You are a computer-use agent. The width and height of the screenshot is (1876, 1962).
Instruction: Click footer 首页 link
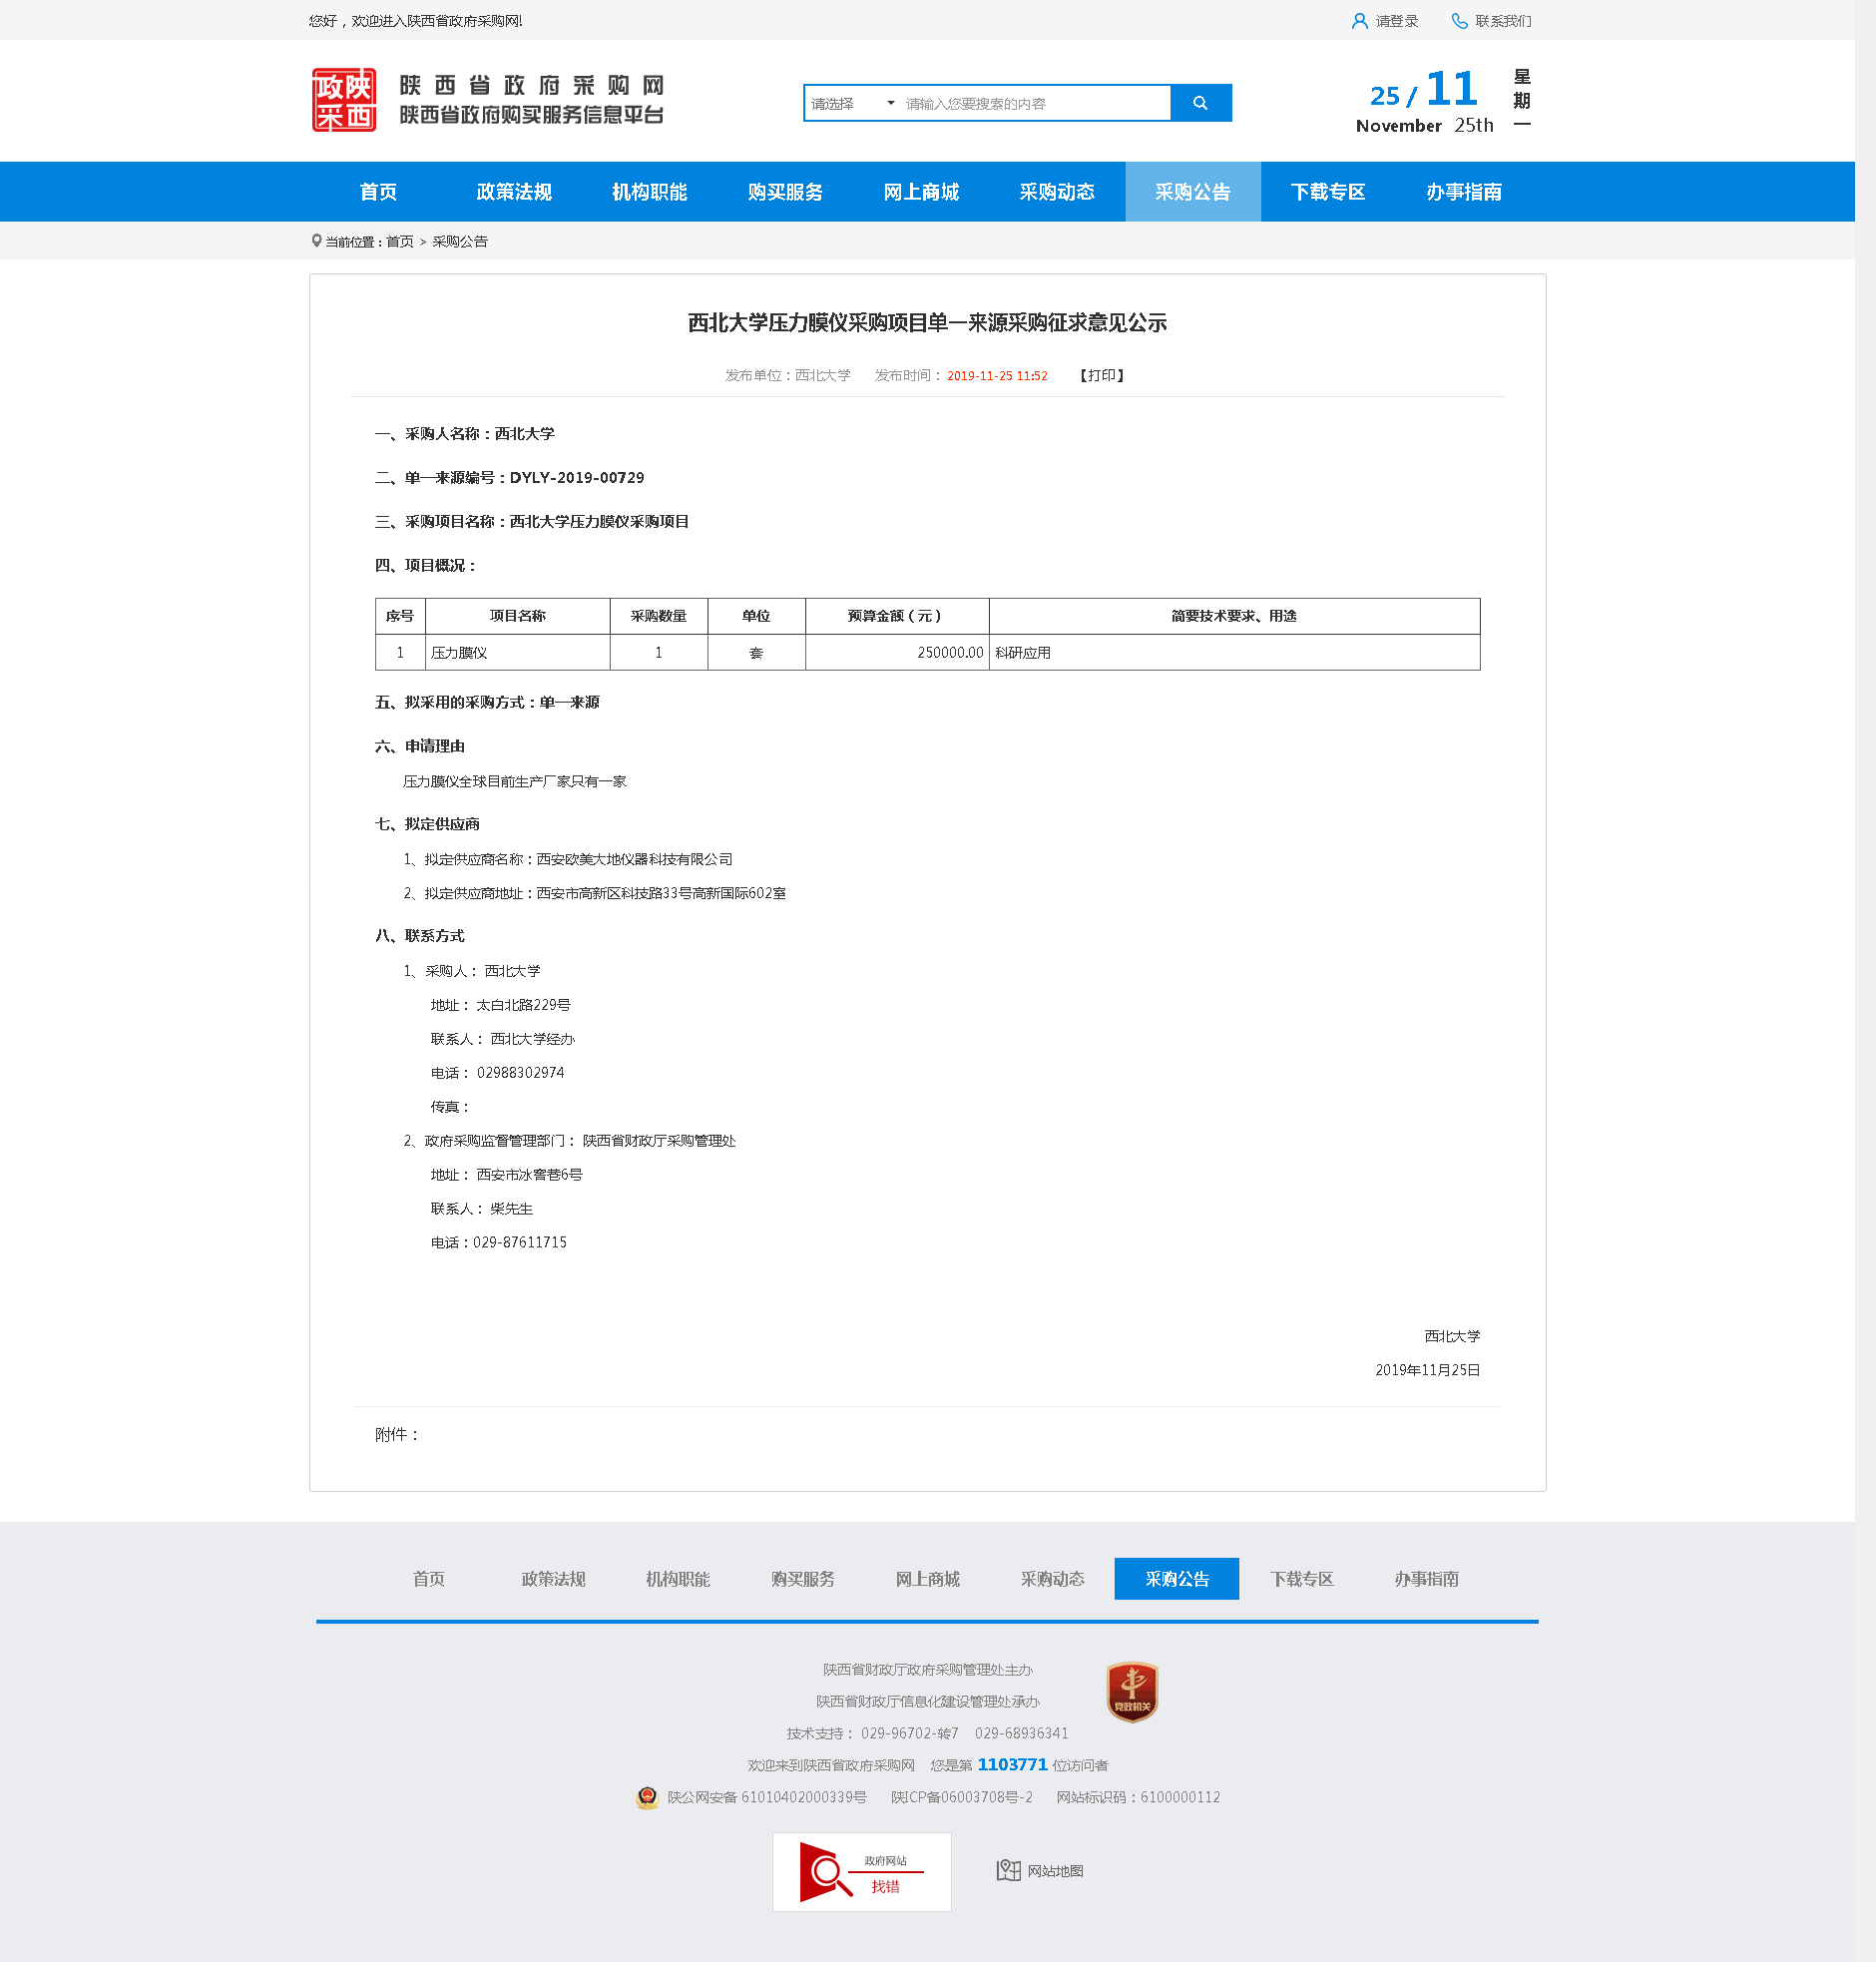(x=429, y=1578)
